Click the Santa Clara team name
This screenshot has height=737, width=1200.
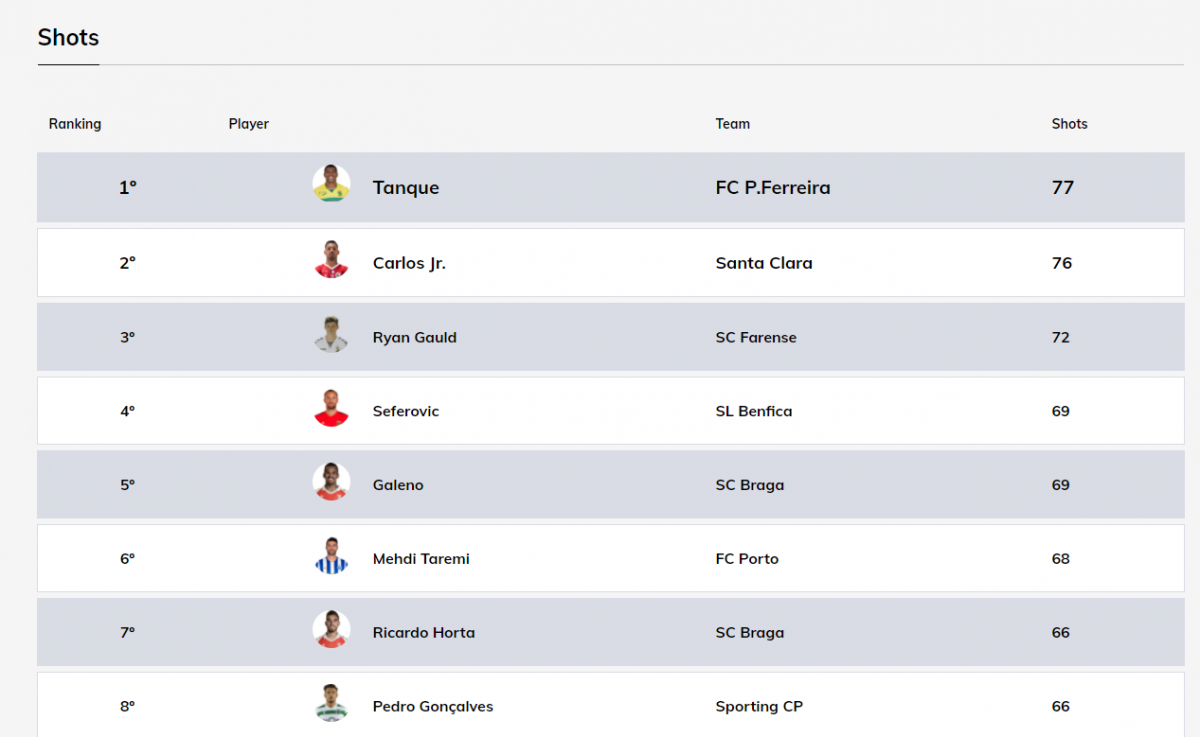pos(764,263)
